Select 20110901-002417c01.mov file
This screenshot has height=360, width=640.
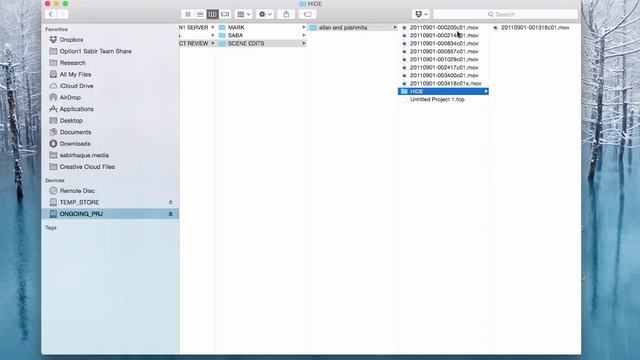coord(444,67)
